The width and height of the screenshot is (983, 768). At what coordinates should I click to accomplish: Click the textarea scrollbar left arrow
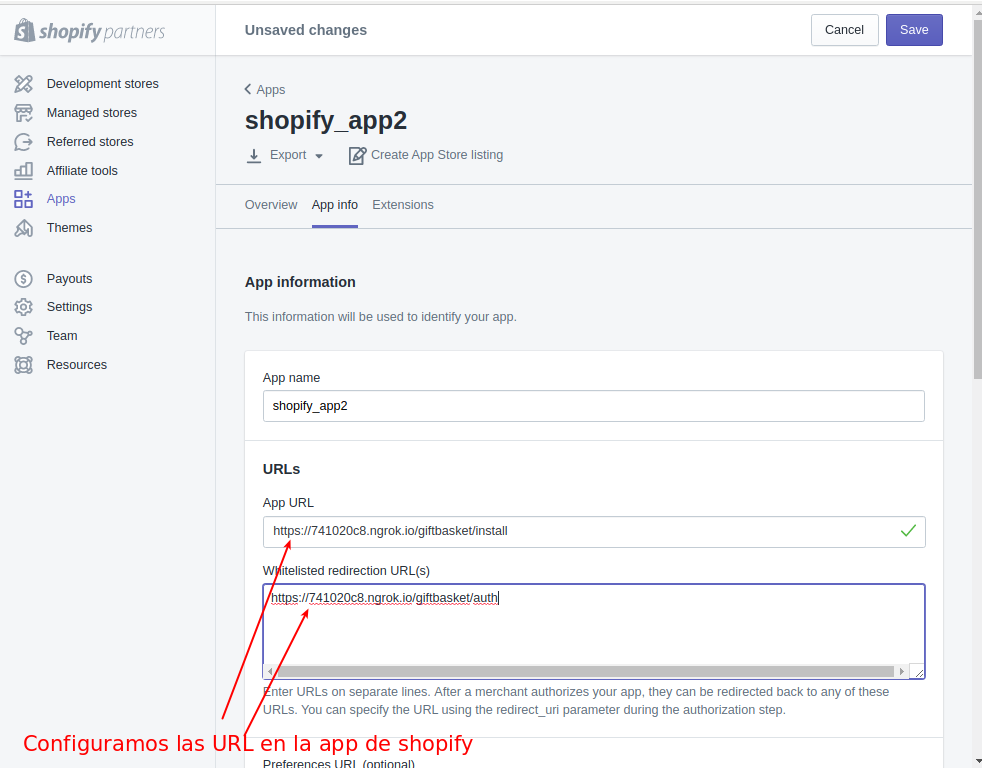pos(270,671)
